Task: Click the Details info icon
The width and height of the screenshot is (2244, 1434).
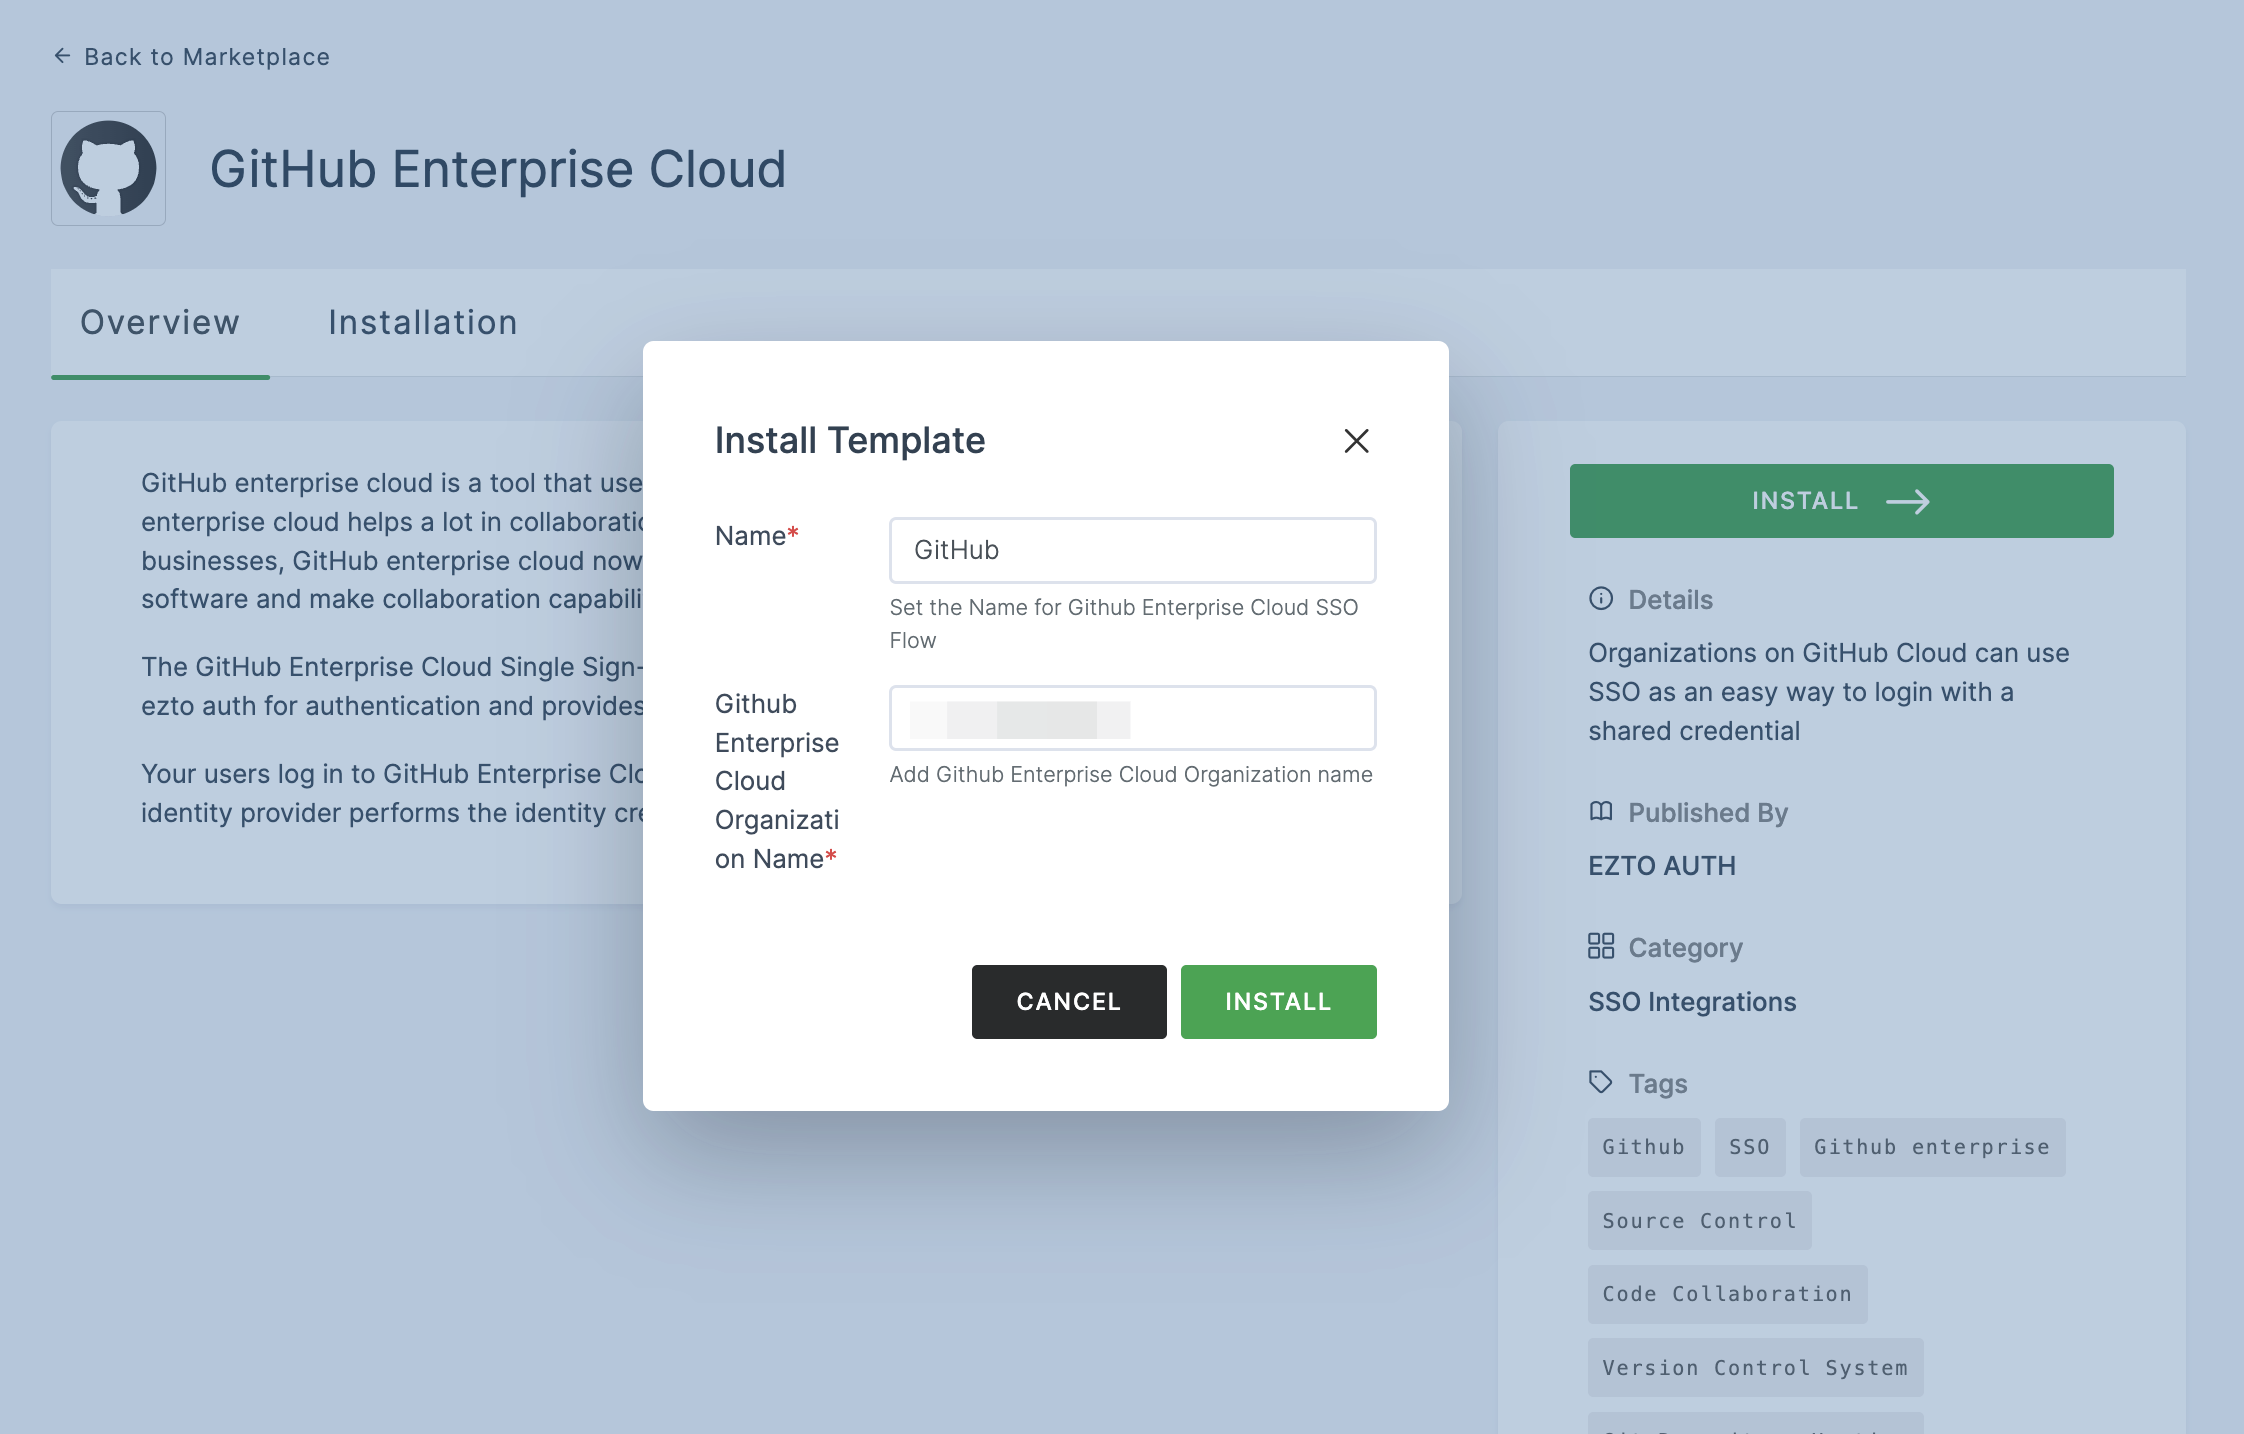Action: [x=1601, y=599]
